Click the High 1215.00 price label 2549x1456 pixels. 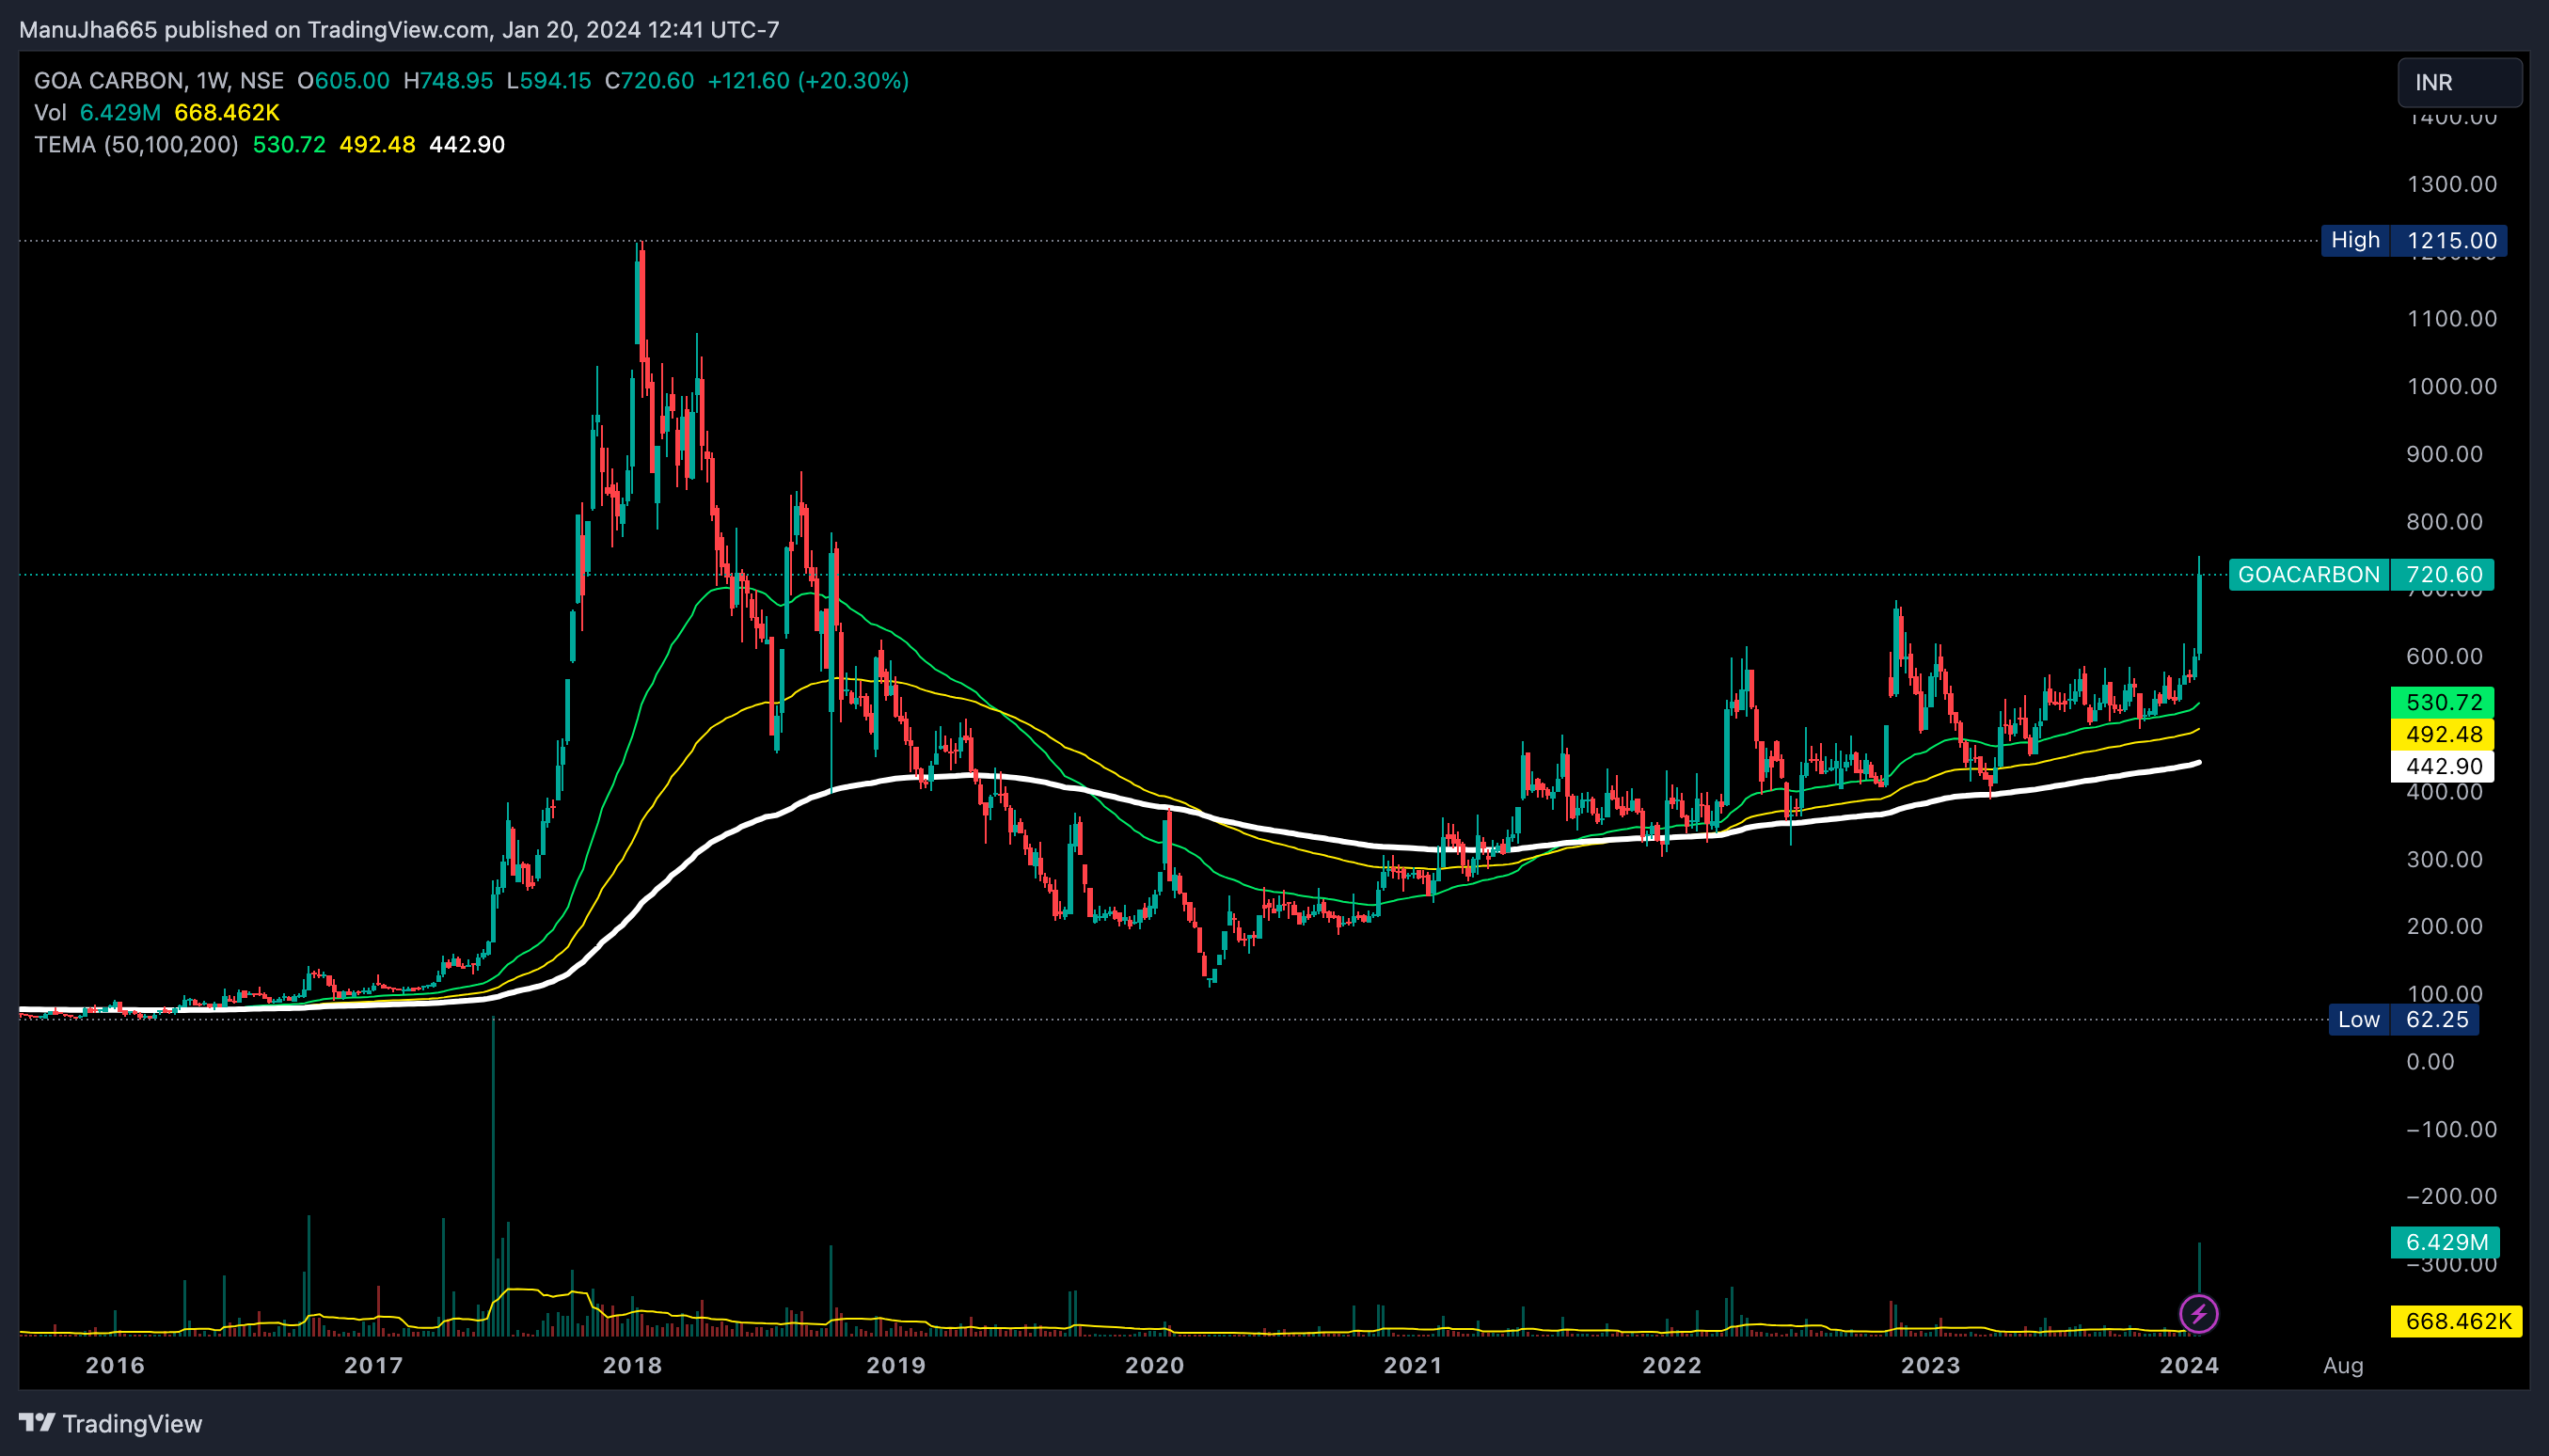pyautogui.click(x=2414, y=240)
